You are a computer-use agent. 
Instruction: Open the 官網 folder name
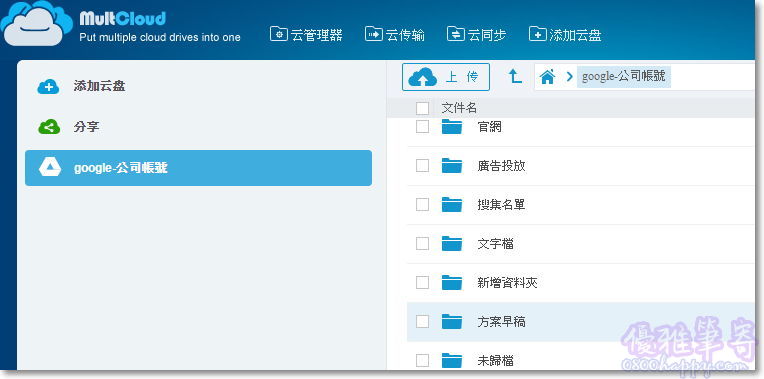pyautogui.click(x=489, y=127)
